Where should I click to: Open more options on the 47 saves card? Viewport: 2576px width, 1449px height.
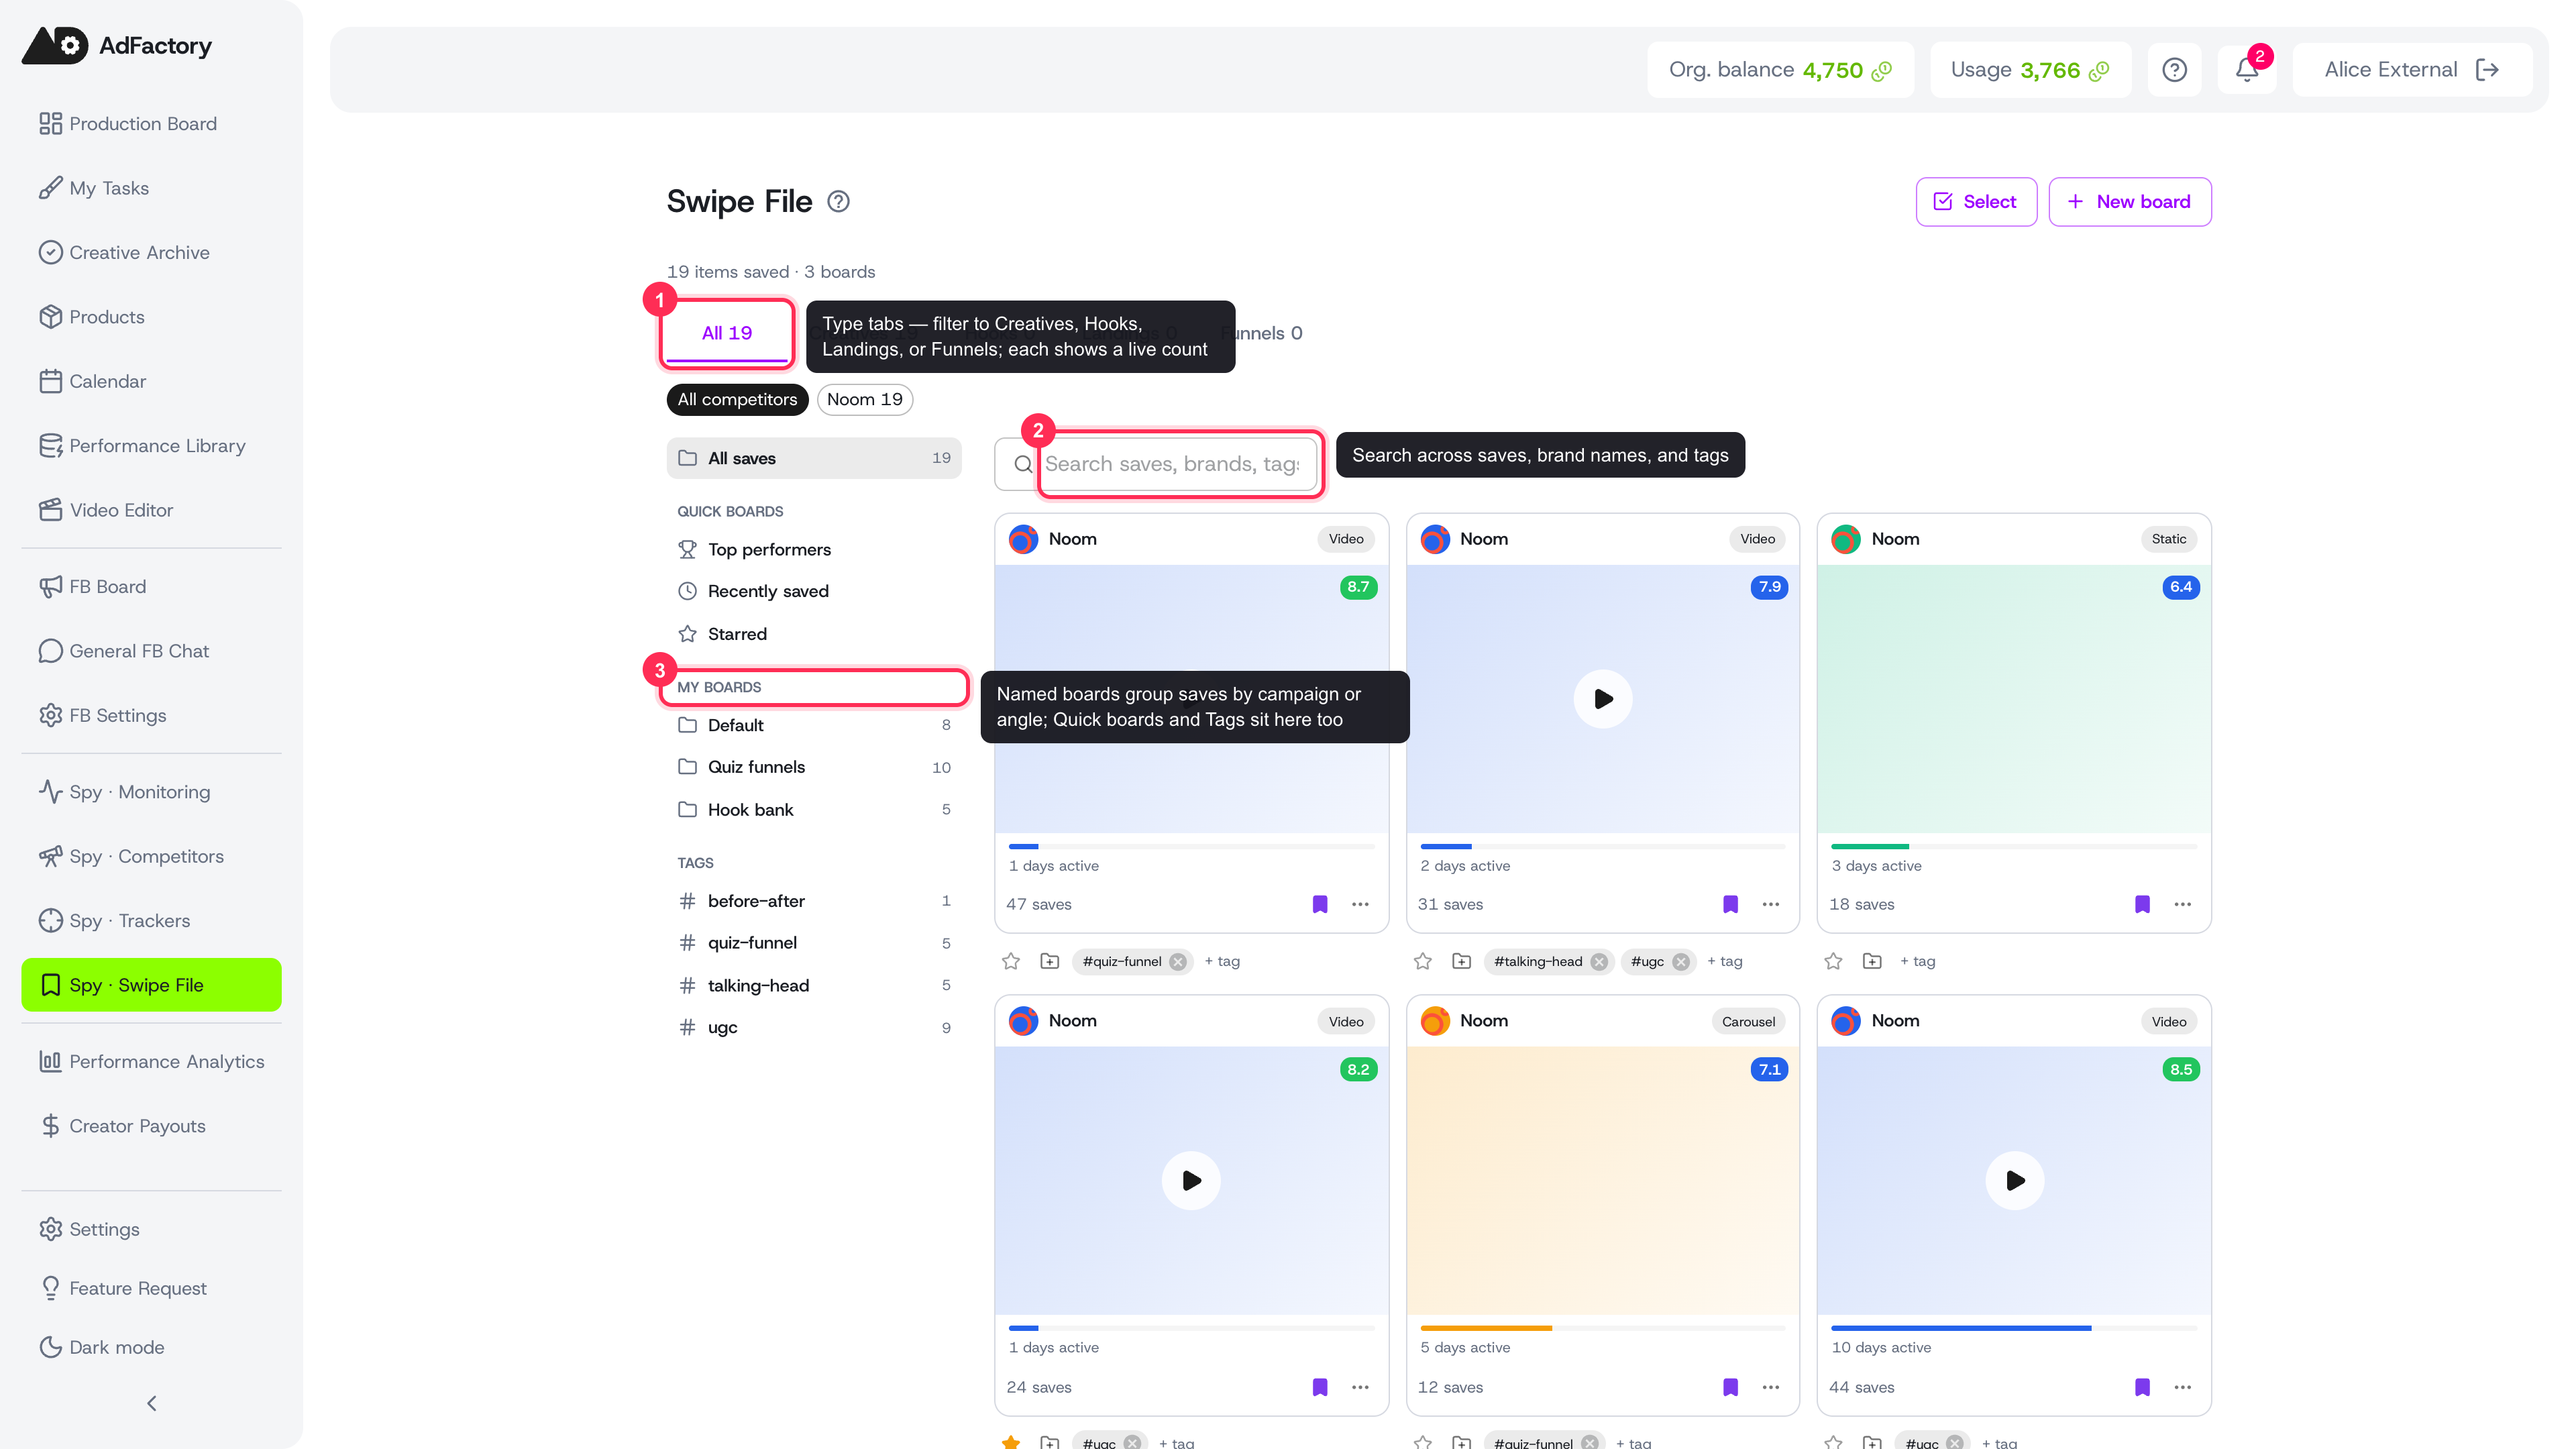(1360, 904)
